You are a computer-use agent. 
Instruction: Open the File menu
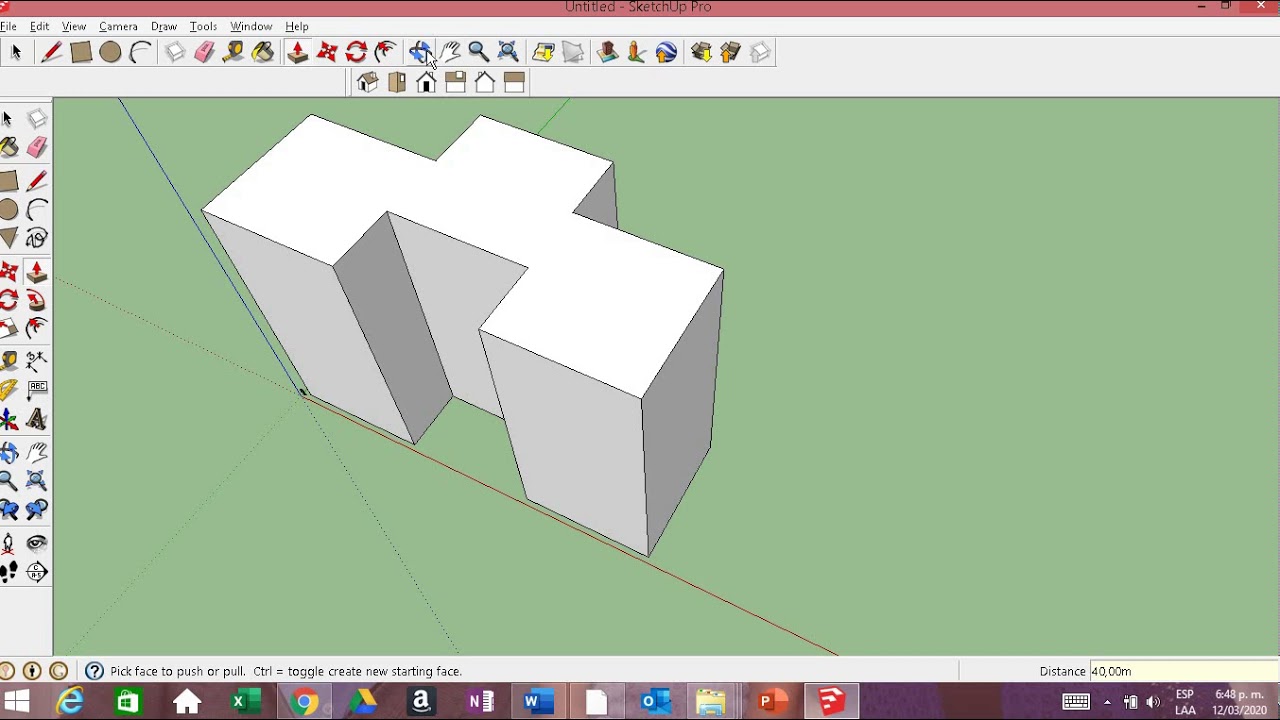[x=8, y=26]
